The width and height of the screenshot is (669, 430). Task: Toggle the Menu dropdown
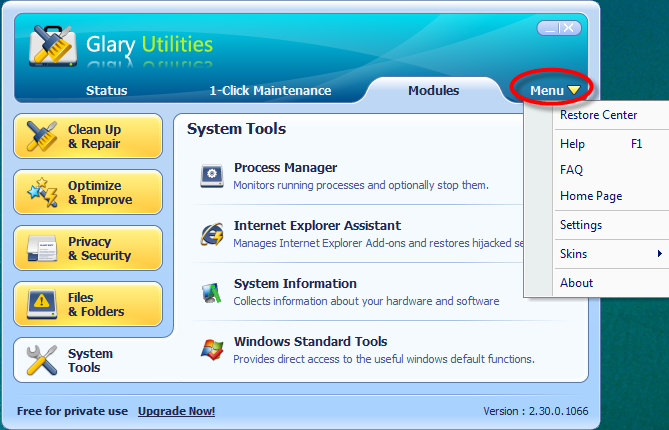[x=555, y=90]
